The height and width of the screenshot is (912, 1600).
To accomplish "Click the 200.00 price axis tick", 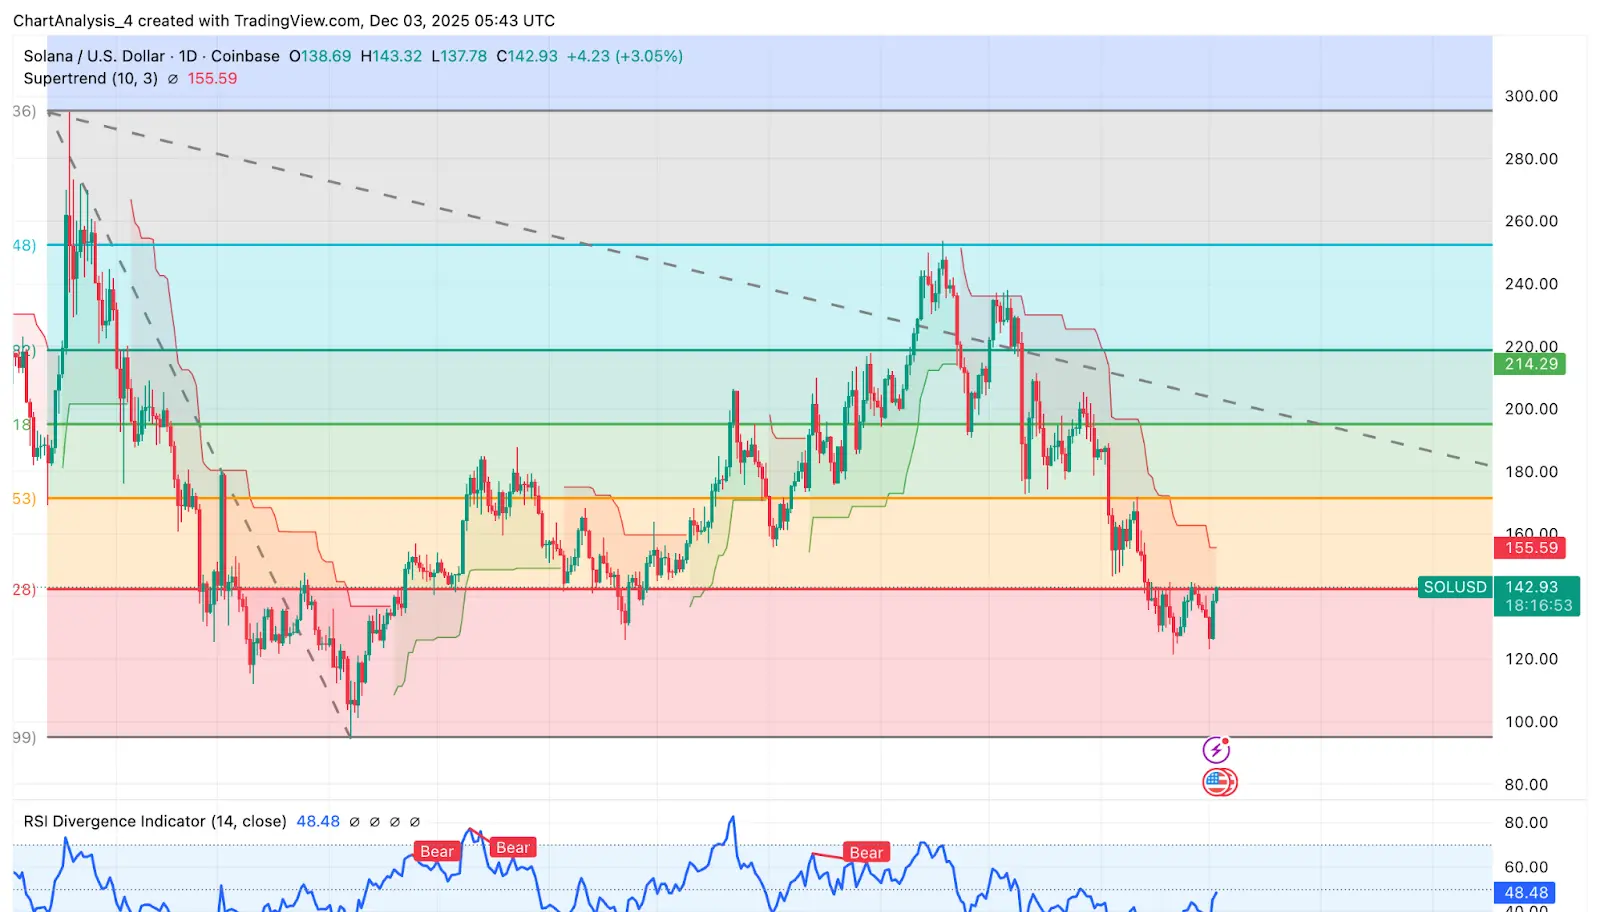I will point(1531,409).
